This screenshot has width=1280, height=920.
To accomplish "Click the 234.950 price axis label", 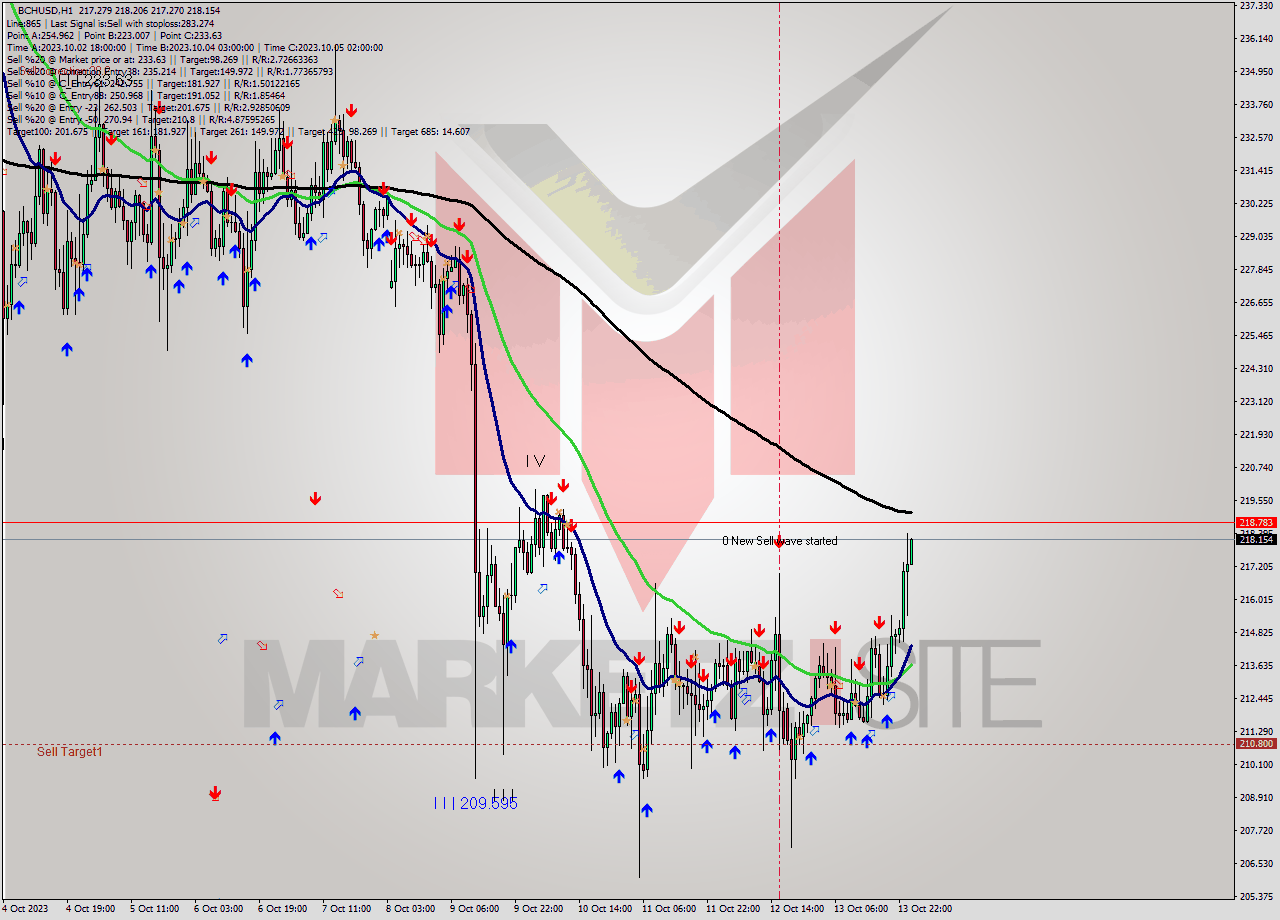I will coord(1256,72).
